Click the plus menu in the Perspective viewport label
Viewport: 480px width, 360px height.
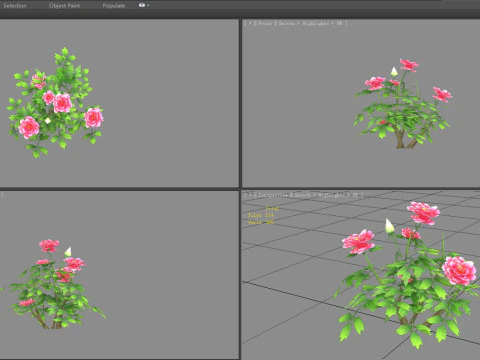tap(250, 195)
